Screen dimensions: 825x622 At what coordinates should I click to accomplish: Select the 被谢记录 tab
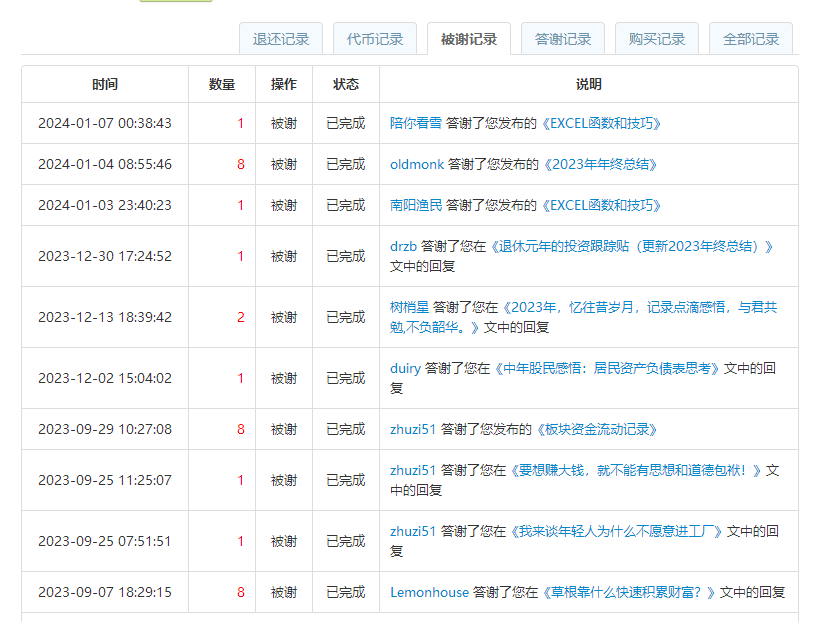coord(469,39)
